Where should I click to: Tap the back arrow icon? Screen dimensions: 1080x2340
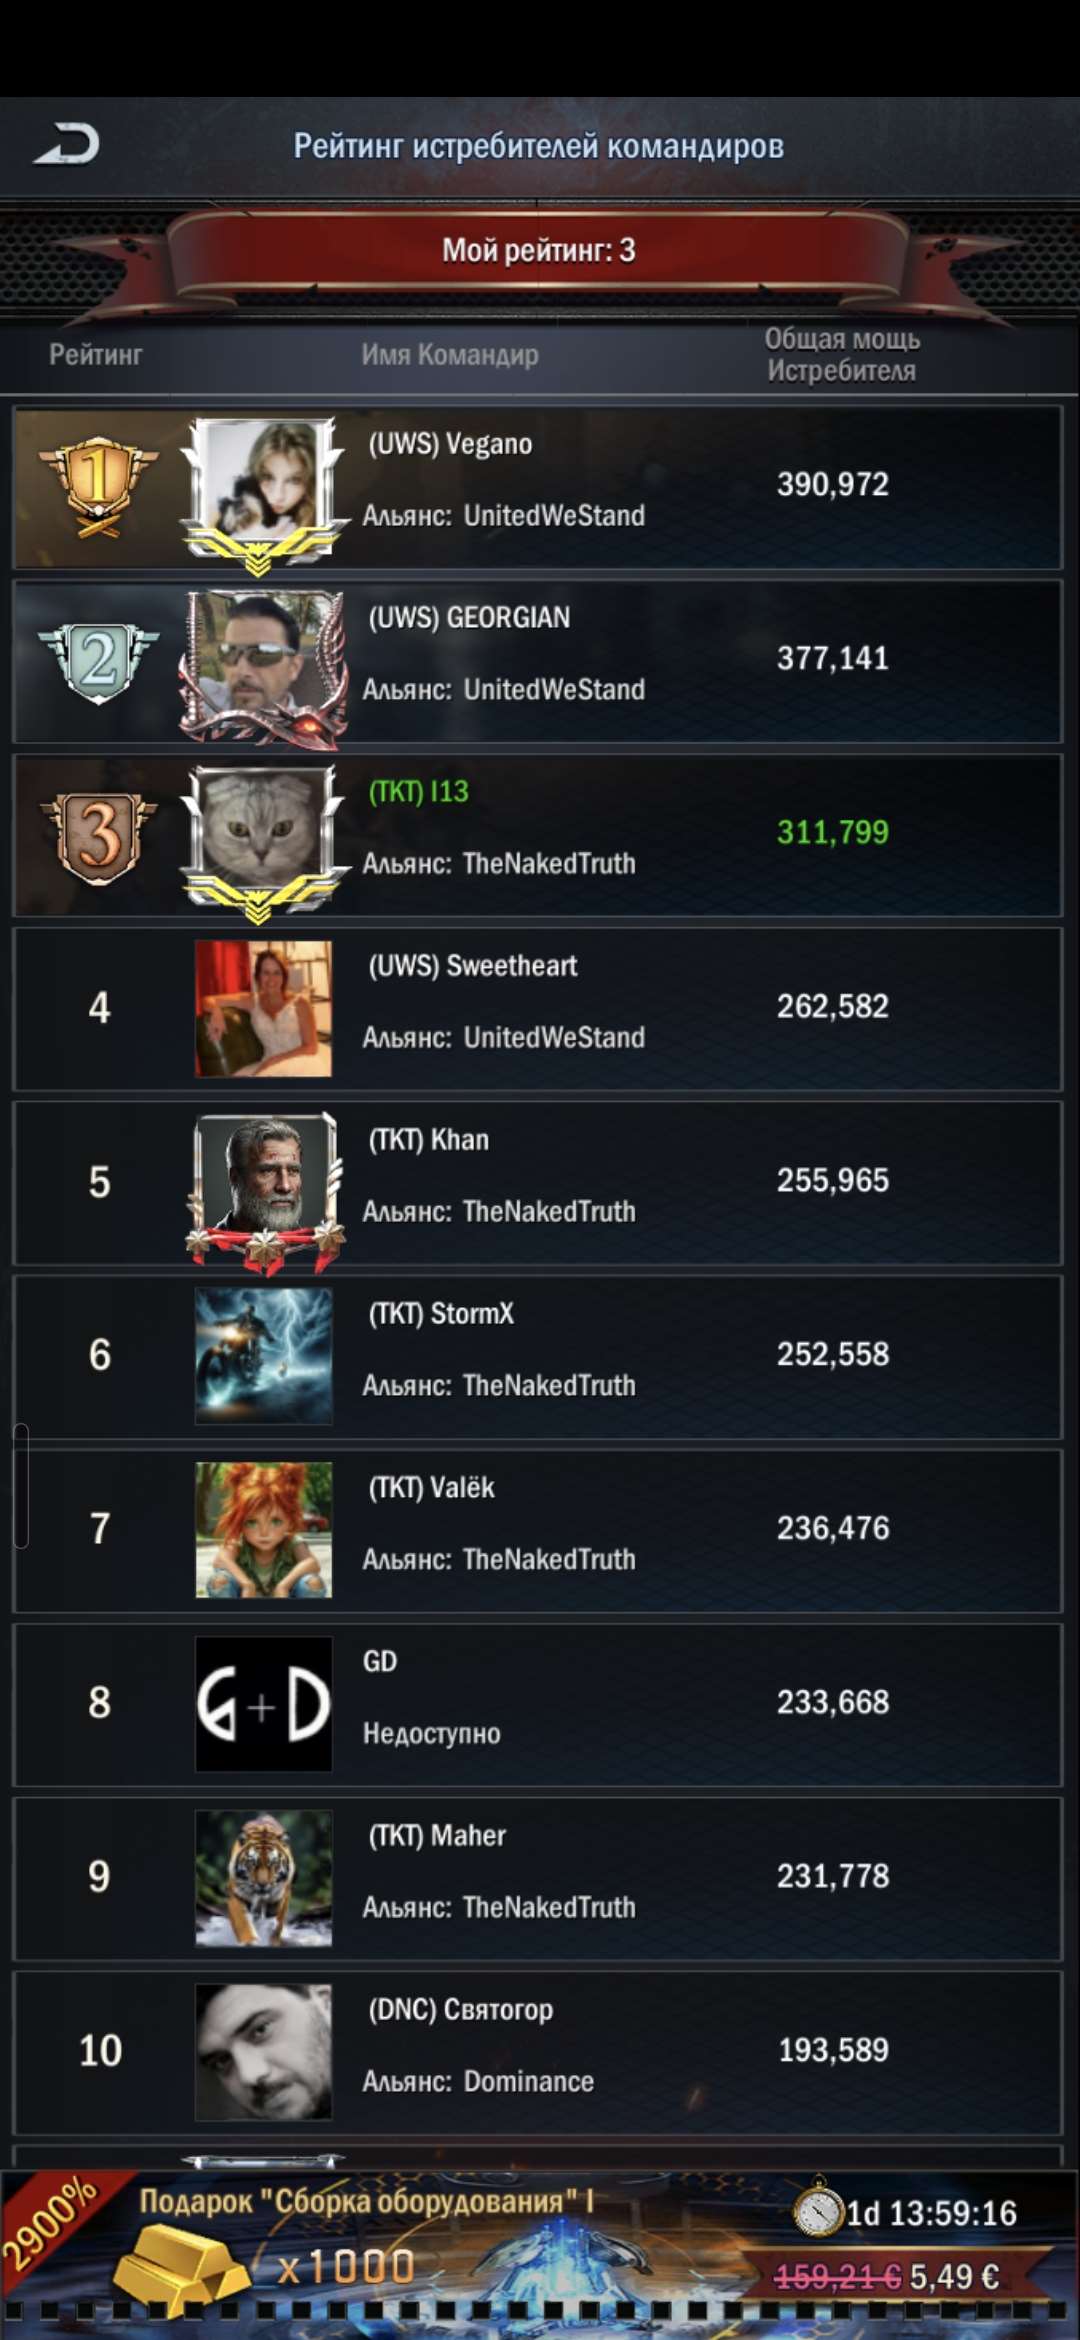66,144
